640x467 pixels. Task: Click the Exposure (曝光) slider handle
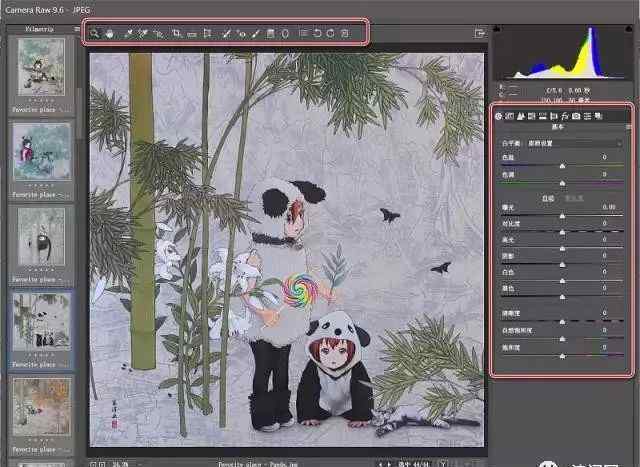click(562, 216)
